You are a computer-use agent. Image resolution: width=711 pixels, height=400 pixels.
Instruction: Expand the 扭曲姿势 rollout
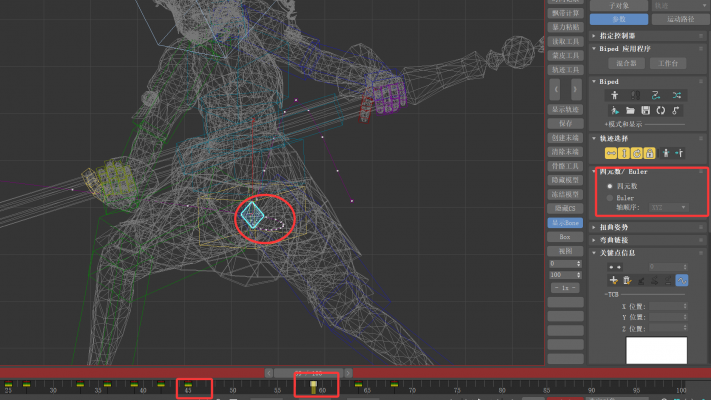click(x=618, y=227)
